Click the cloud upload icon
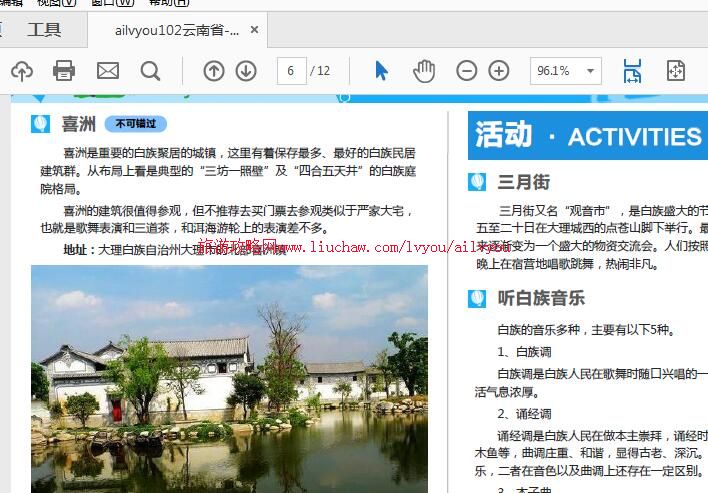Screen dimensions: 708x493 21,70
